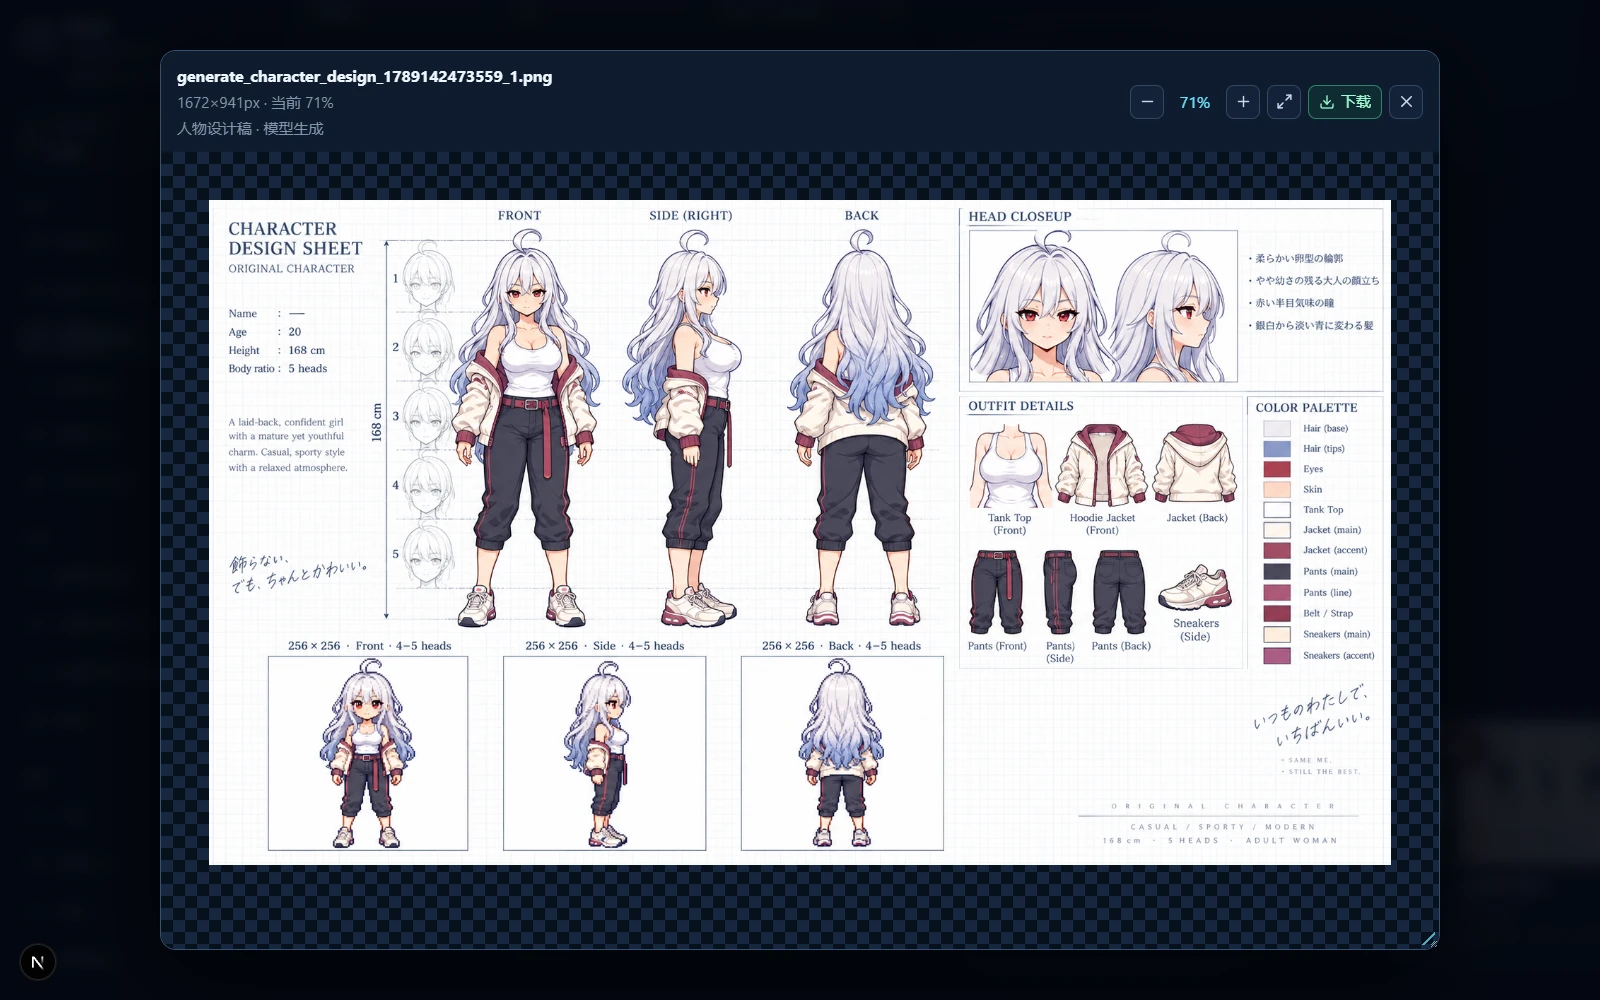Download the image via the 下载 button
Image resolution: width=1600 pixels, height=1000 pixels.
click(1345, 102)
